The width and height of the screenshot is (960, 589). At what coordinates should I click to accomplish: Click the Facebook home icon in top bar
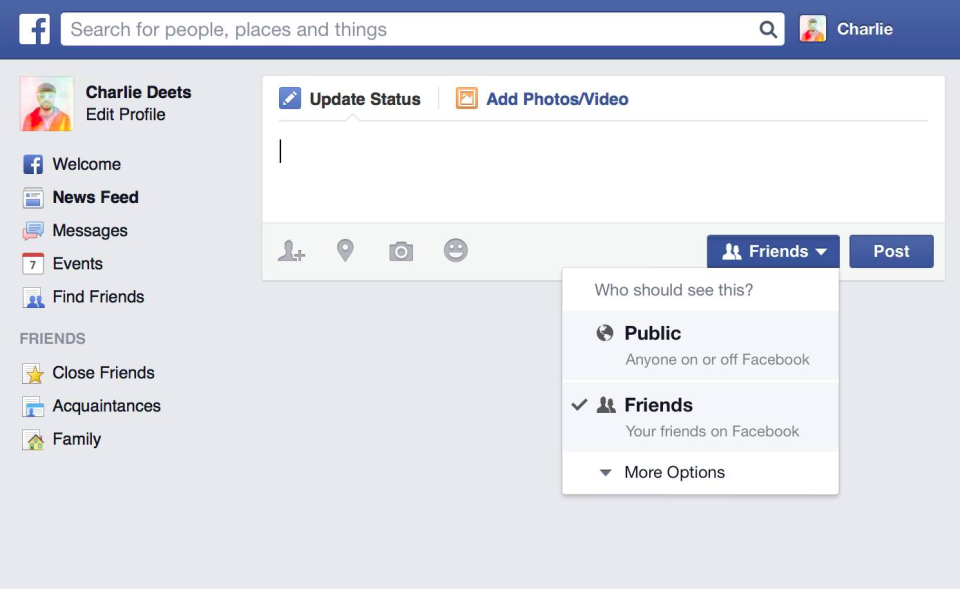coord(34,28)
